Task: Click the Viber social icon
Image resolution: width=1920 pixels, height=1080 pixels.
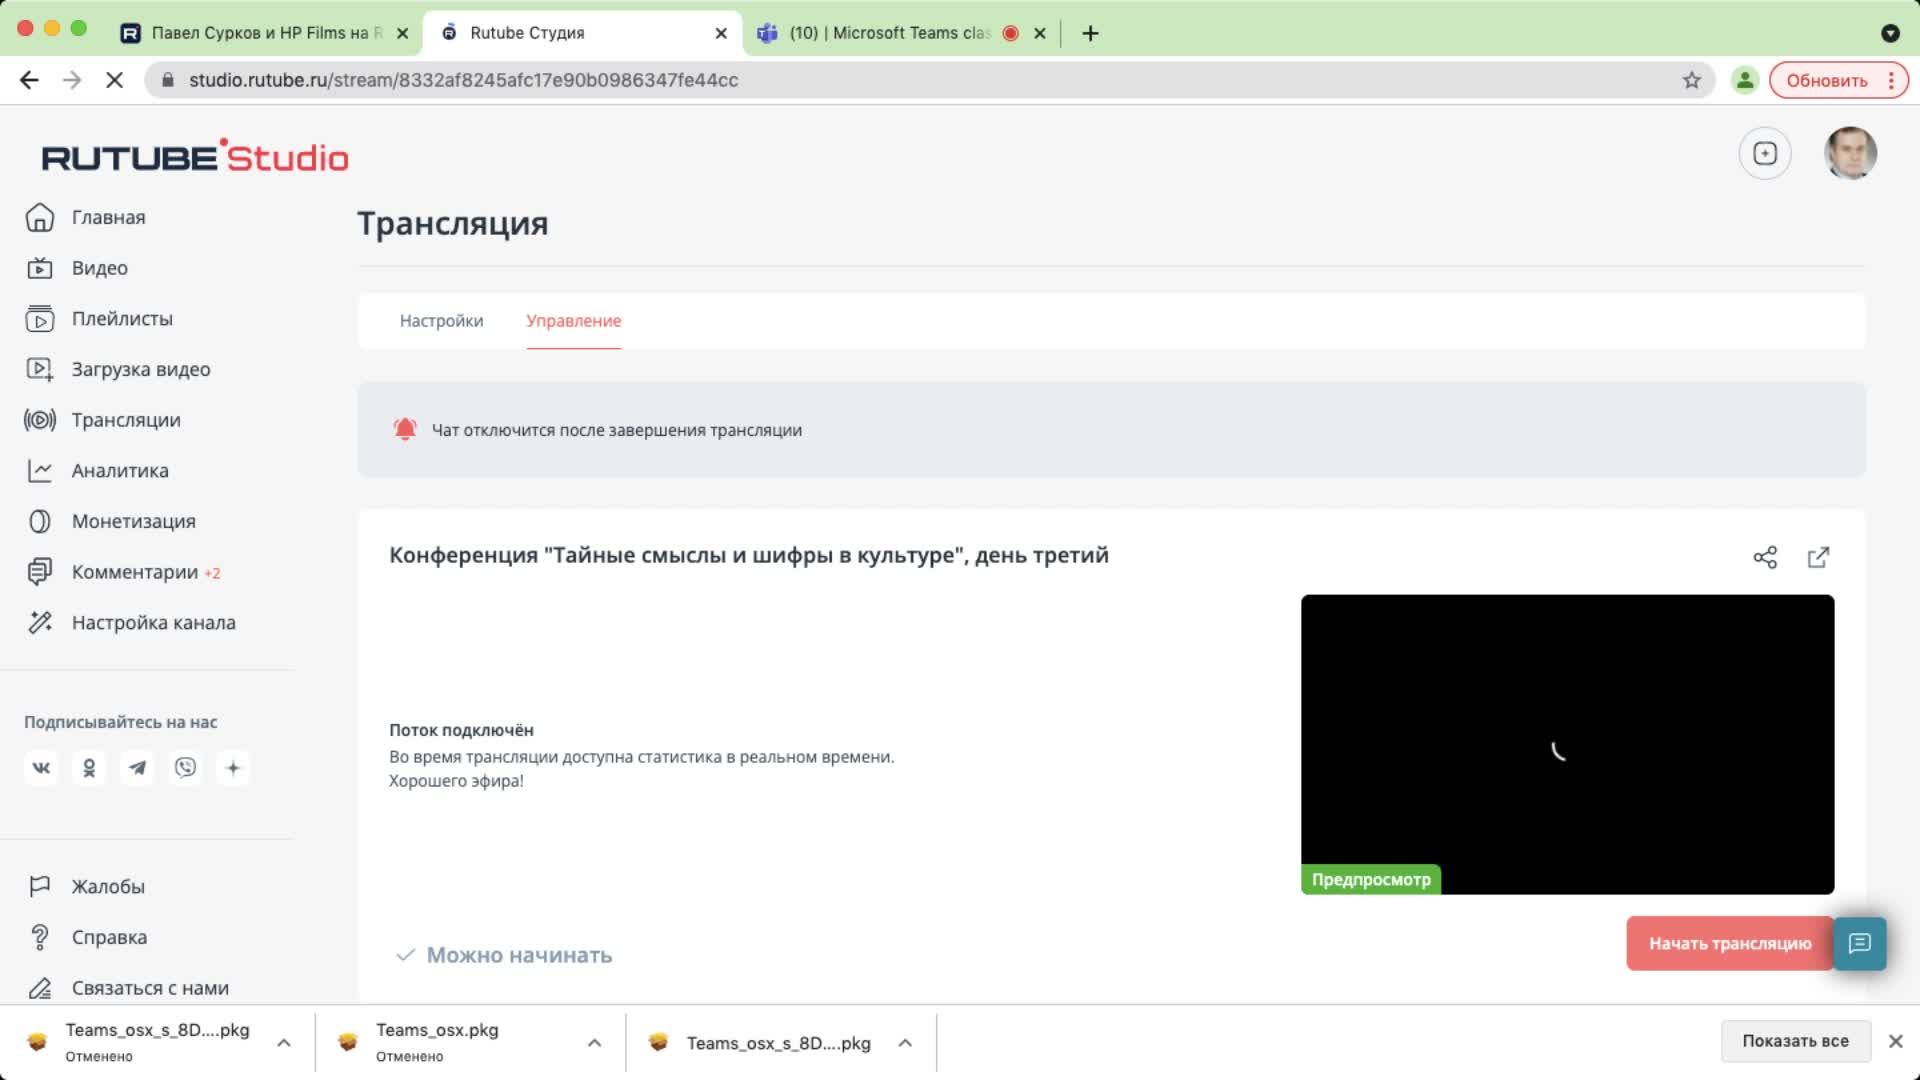Action: click(185, 768)
